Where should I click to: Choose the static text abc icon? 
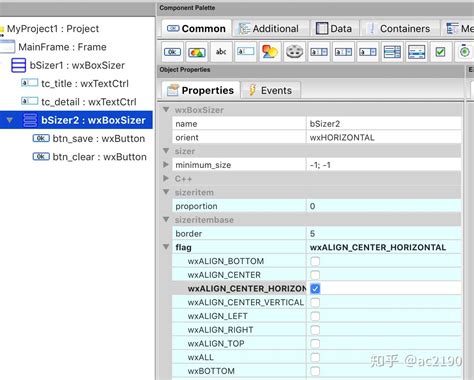(x=221, y=52)
